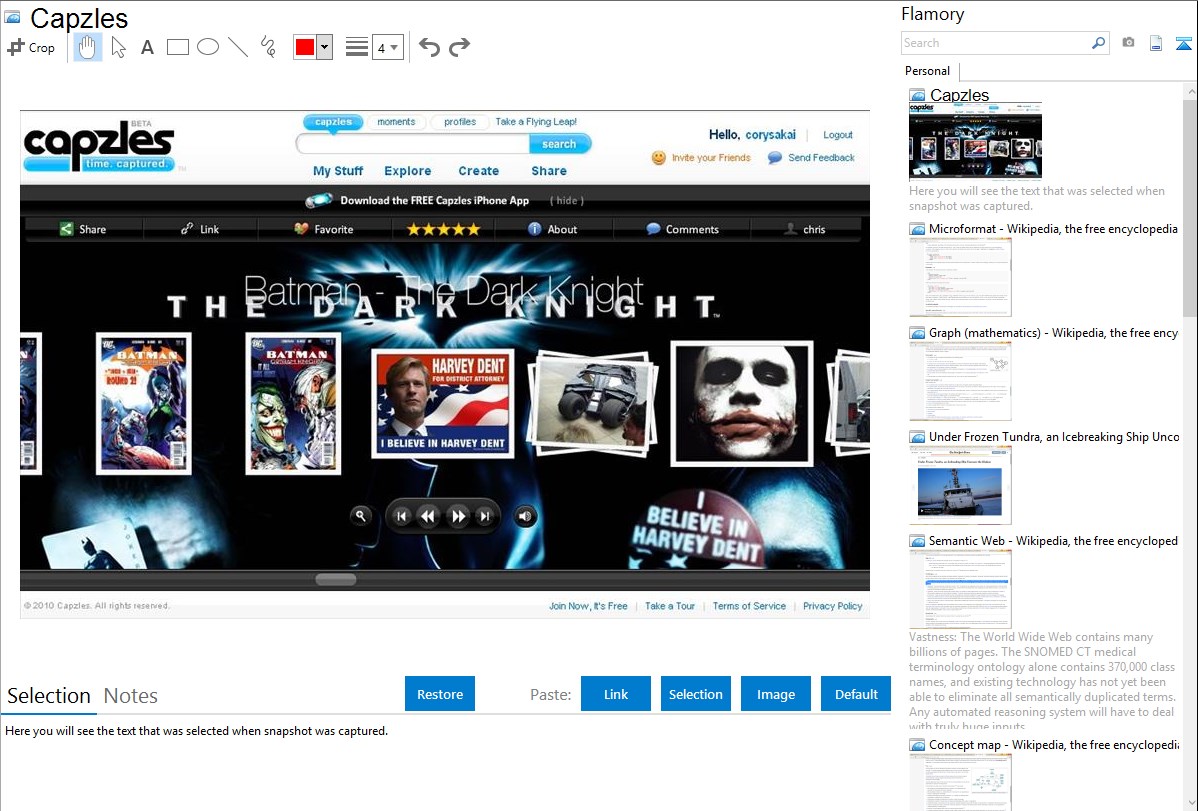Skip to the first moment

click(x=401, y=517)
